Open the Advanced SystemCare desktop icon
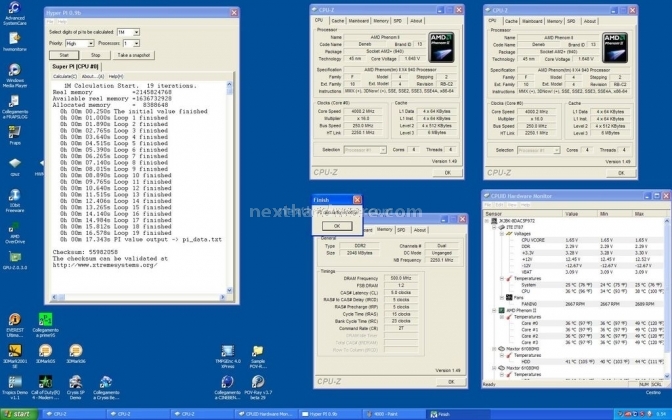This screenshot has width=672, height=420. 15,13
